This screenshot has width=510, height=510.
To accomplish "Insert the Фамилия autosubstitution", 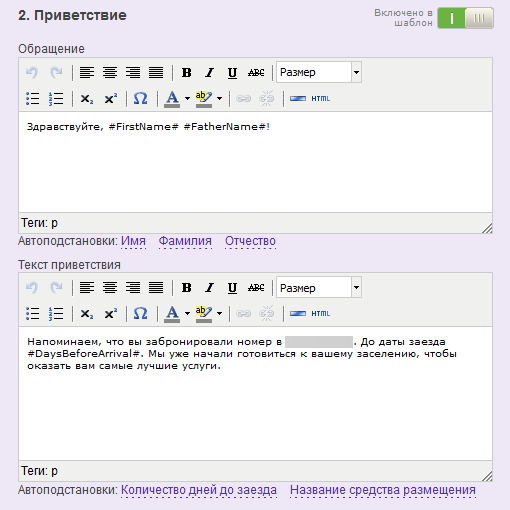I will pyautogui.click(x=185, y=241).
